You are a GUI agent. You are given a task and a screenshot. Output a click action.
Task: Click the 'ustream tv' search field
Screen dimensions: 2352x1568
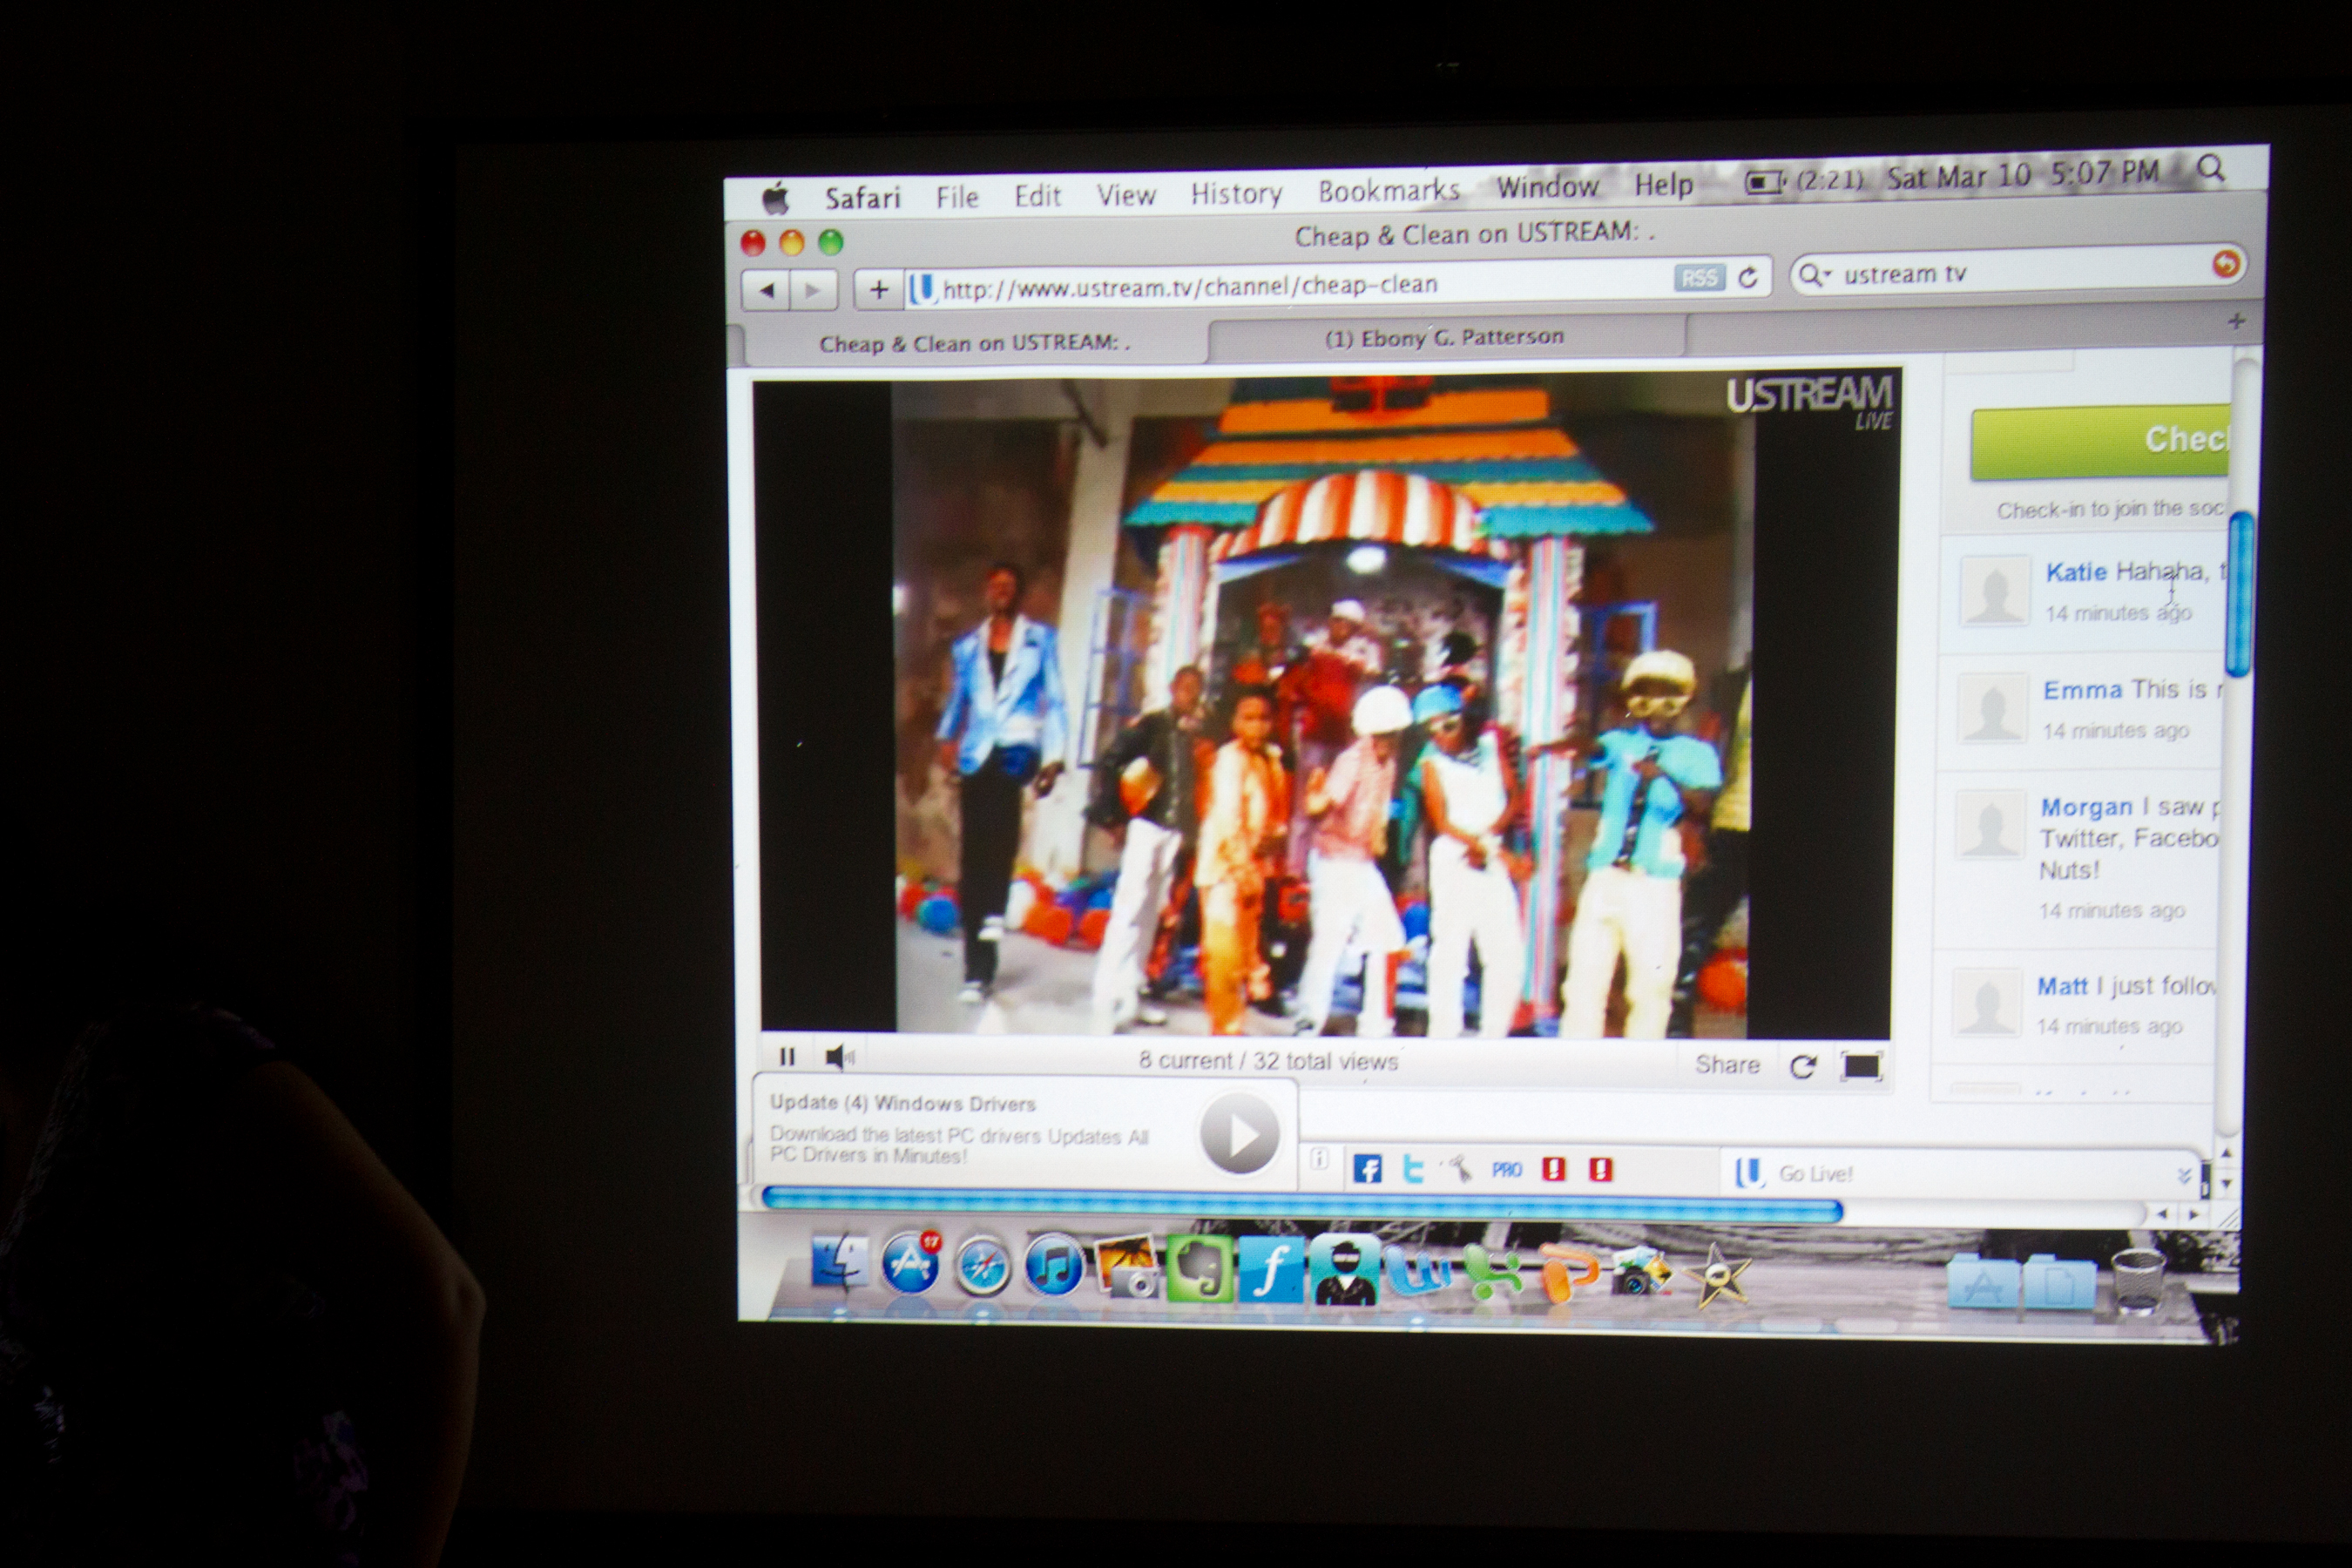(x=2020, y=272)
